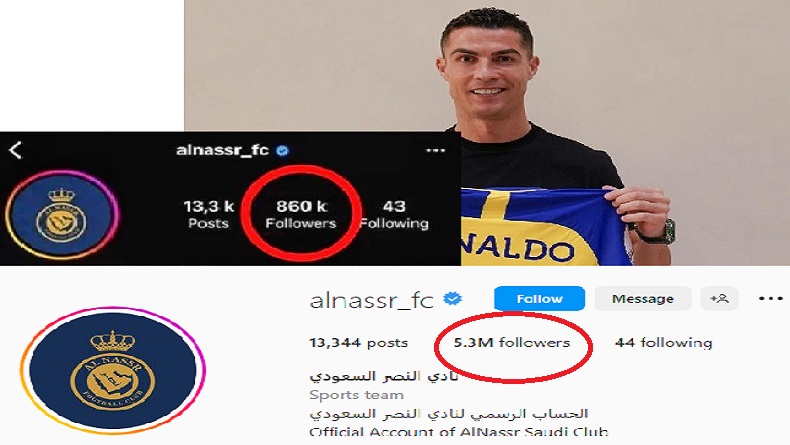Open more options dots right of Message

point(771,299)
